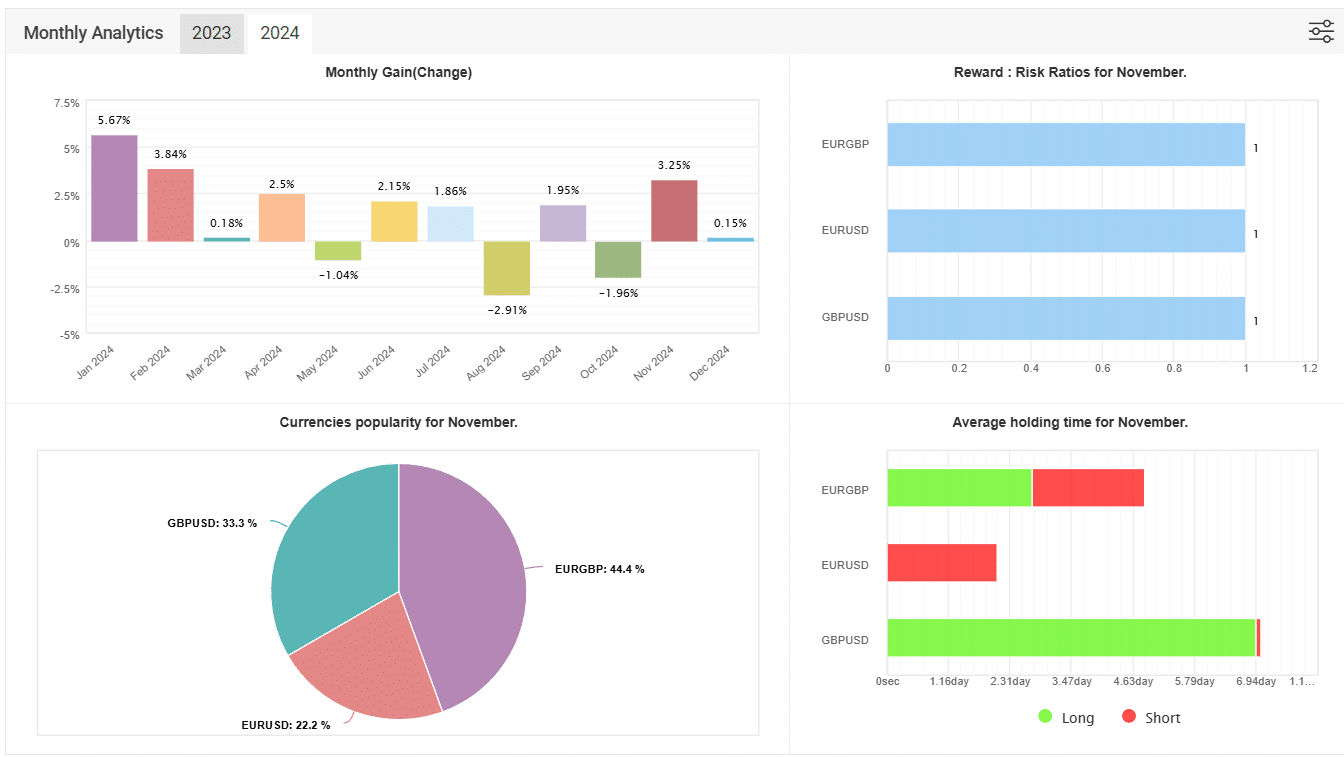Select the 2024 tab
Image resolution: width=1344 pixels, height=757 pixels.
point(280,33)
